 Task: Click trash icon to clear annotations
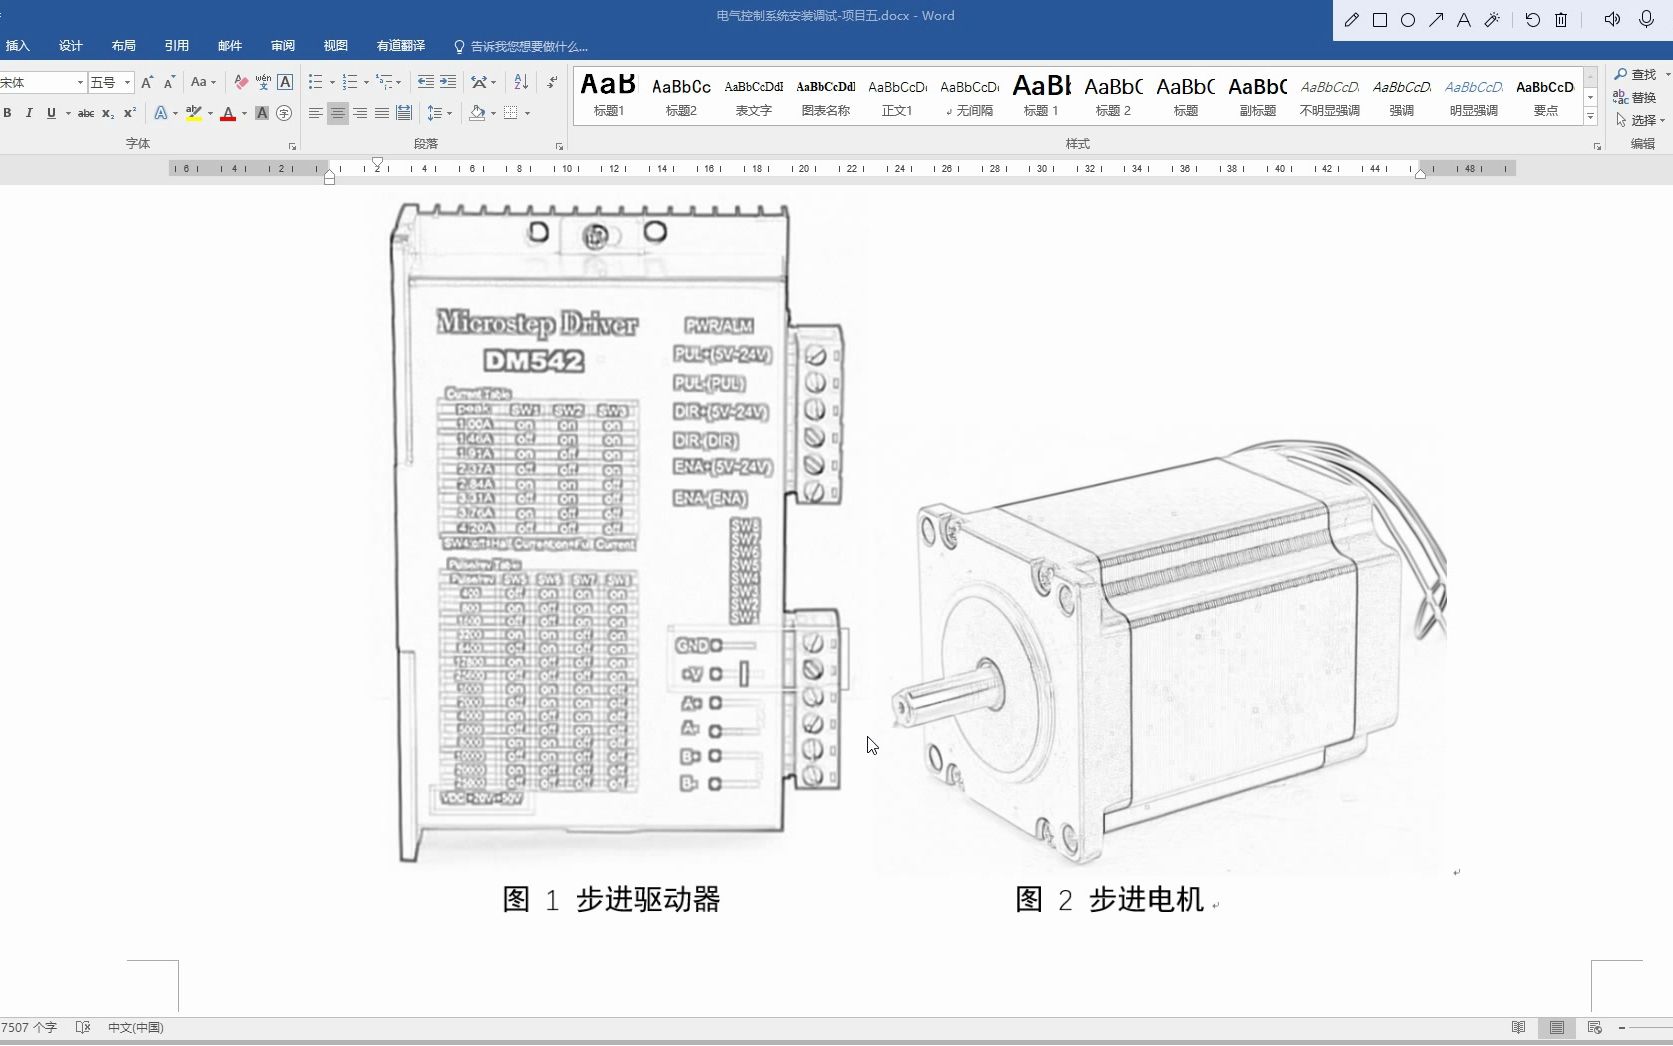click(1561, 20)
